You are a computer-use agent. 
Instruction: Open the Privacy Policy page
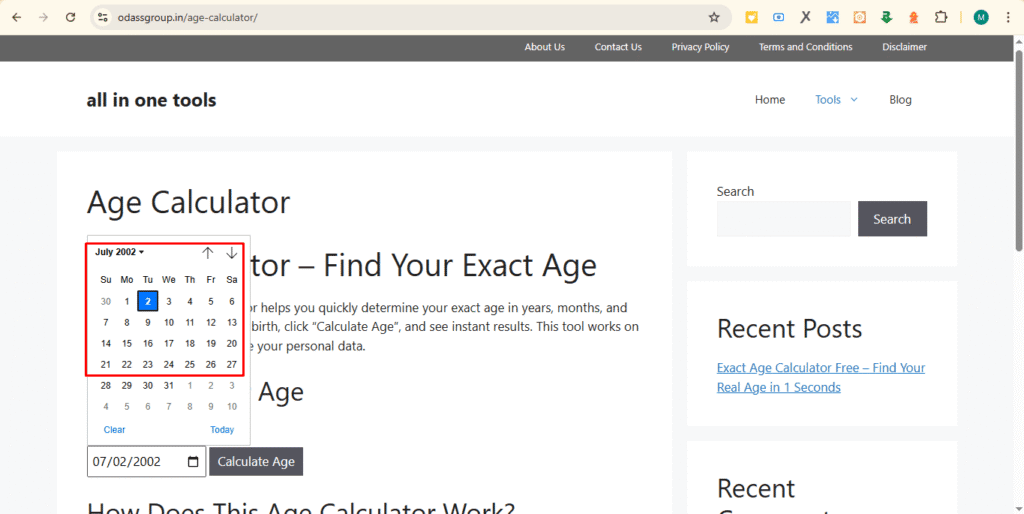[x=700, y=47]
